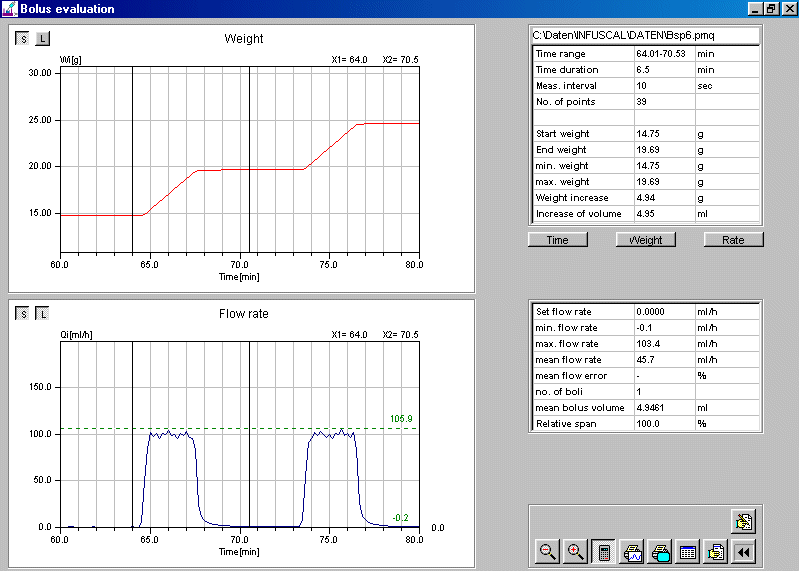Click the double-arrow back icon
Viewport: 799px width, 571px height.
(x=744, y=552)
